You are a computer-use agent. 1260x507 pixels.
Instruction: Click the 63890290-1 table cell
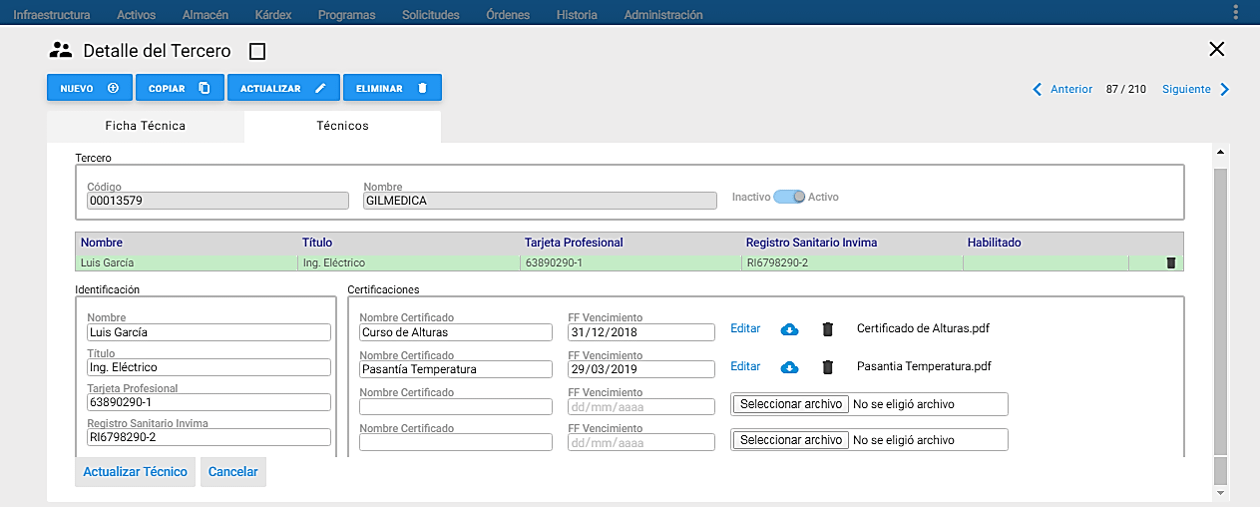pos(630,263)
